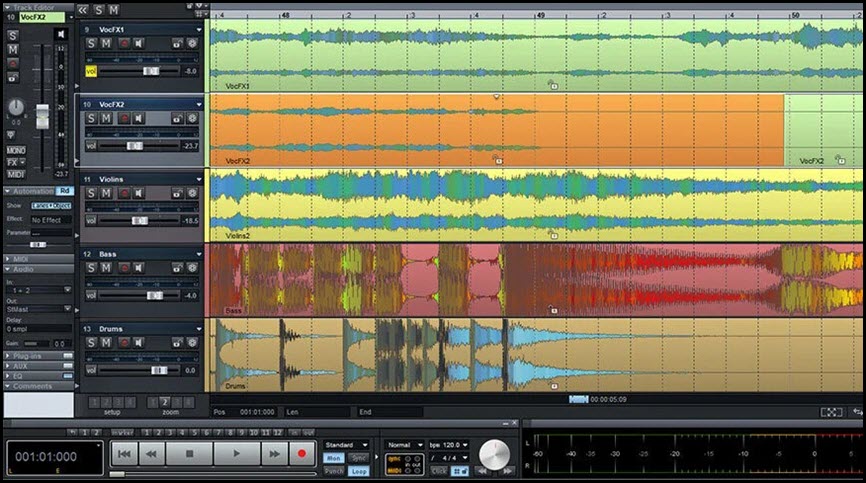Toggle the Mon button in transport
Image resolution: width=866 pixels, height=483 pixels.
point(334,458)
